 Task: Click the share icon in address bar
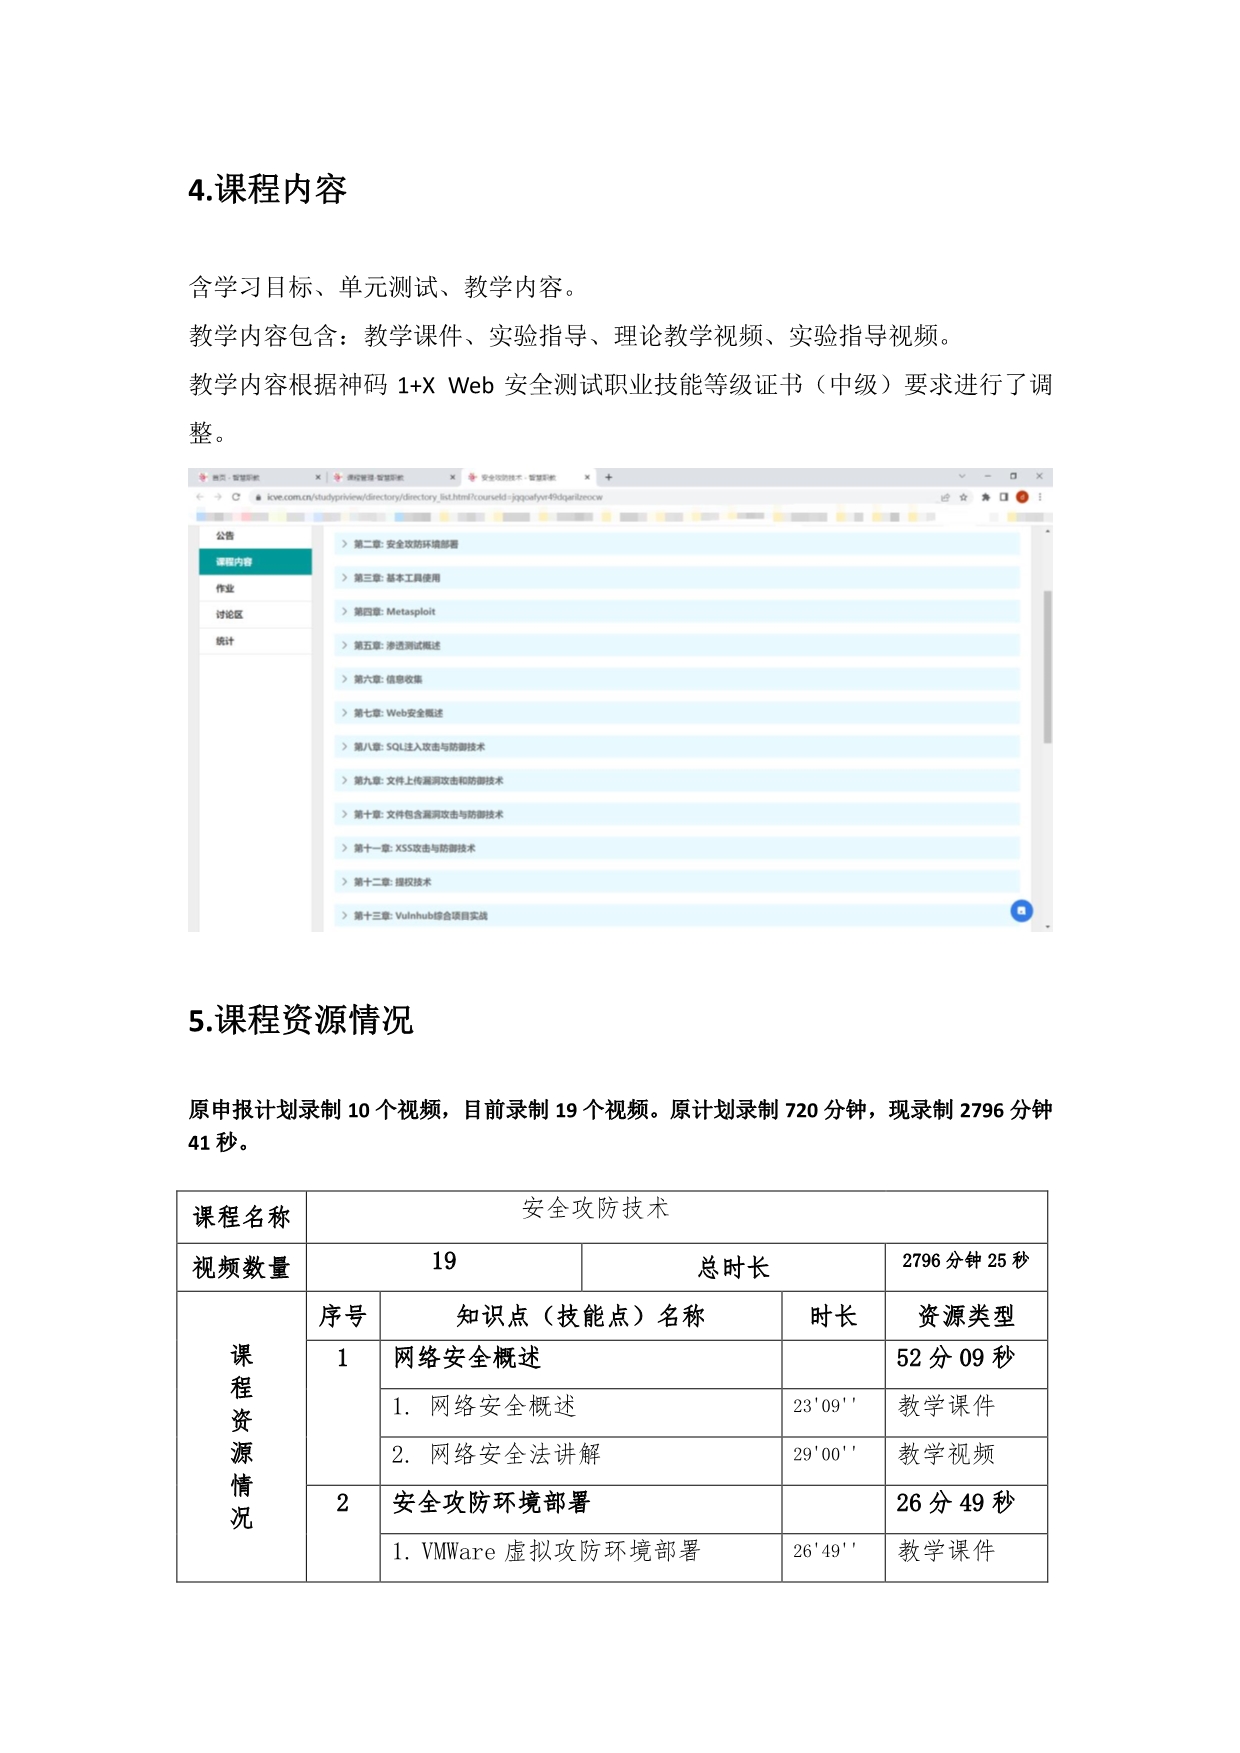tap(945, 497)
